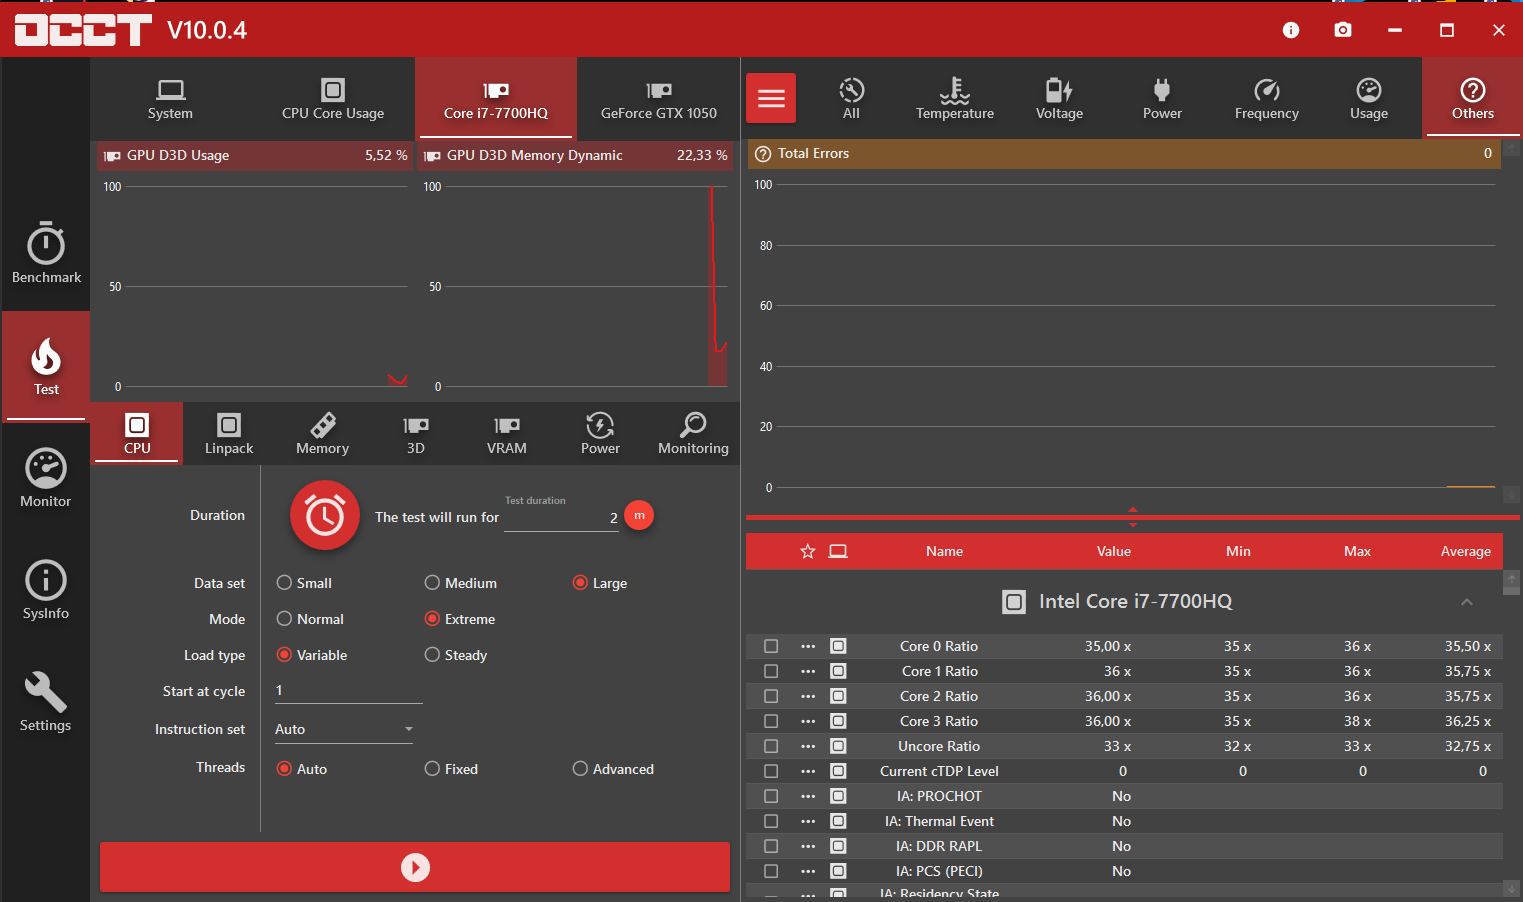Filter sensors by Usage
Image resolution: width=1523 pixels, height=902 pixels.
click(1369, 98)
